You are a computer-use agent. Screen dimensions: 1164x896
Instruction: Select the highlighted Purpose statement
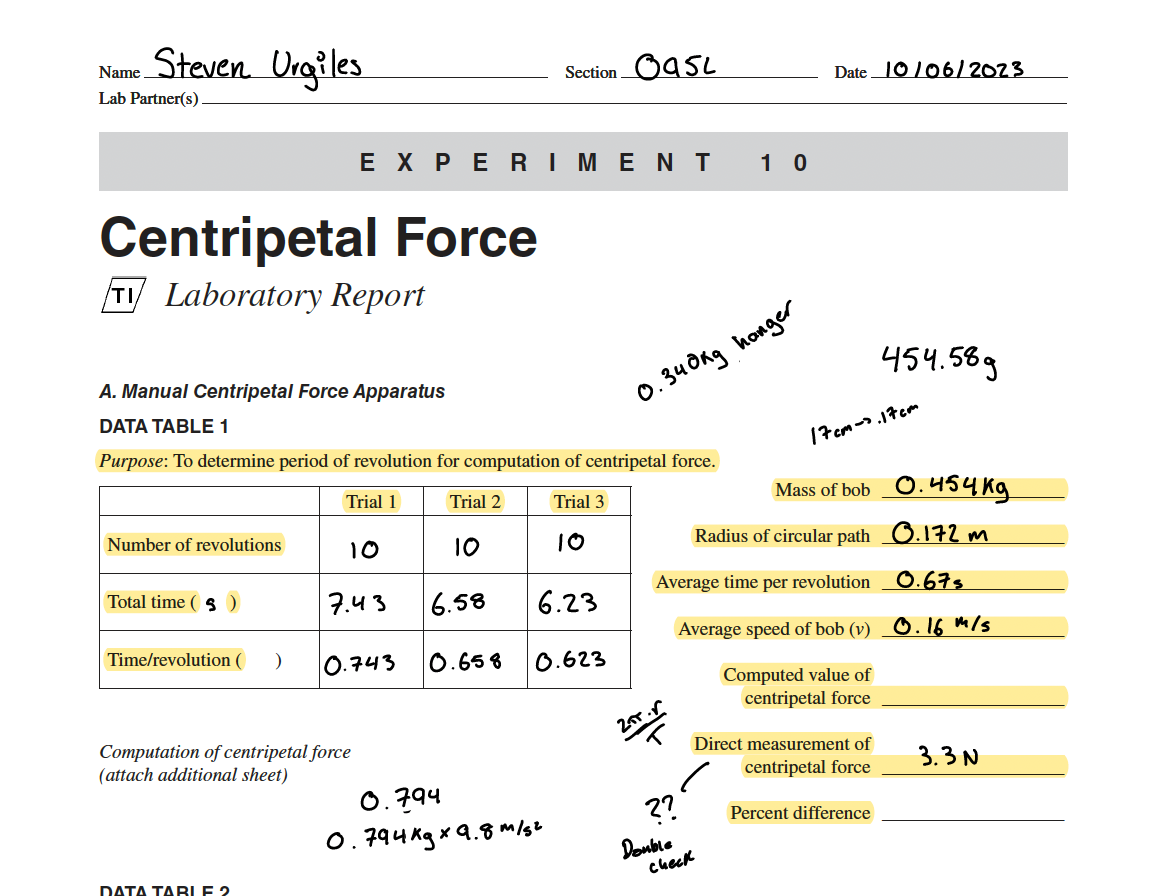click(408, 461)
